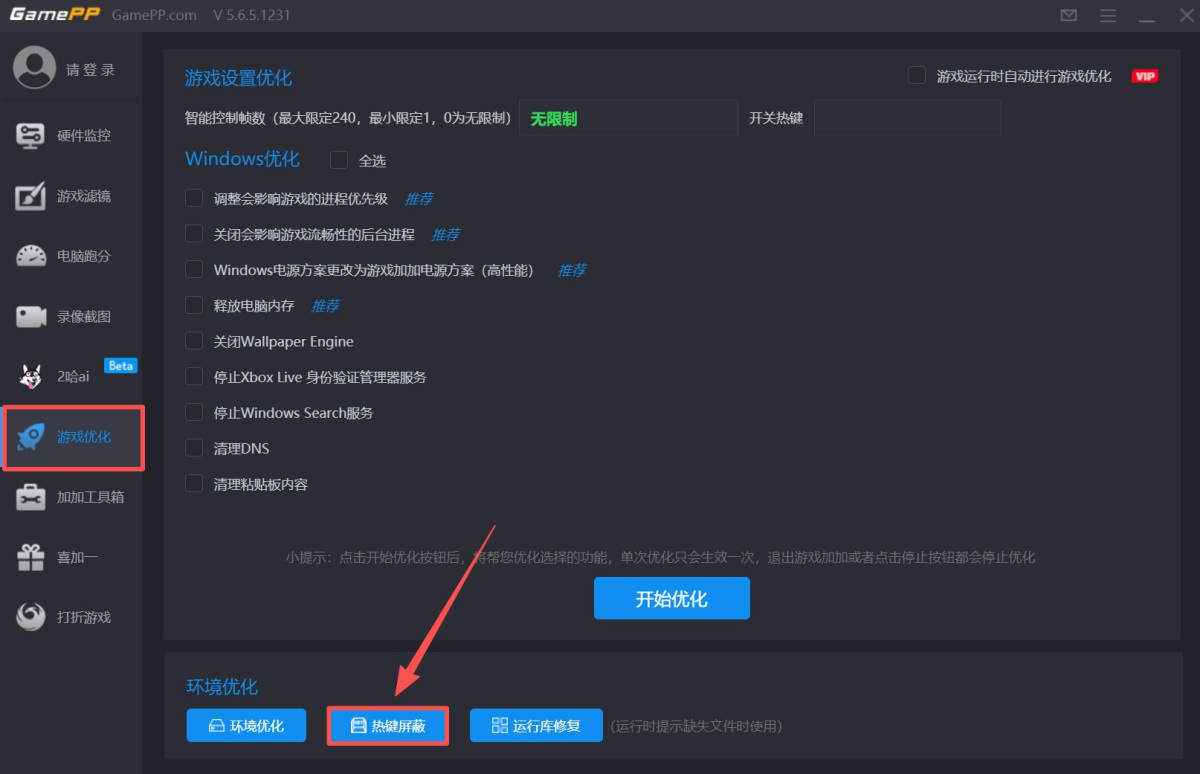Open the 打折游戏 discount games icon
Viewport: 1200px width, 774px height.
31,617
